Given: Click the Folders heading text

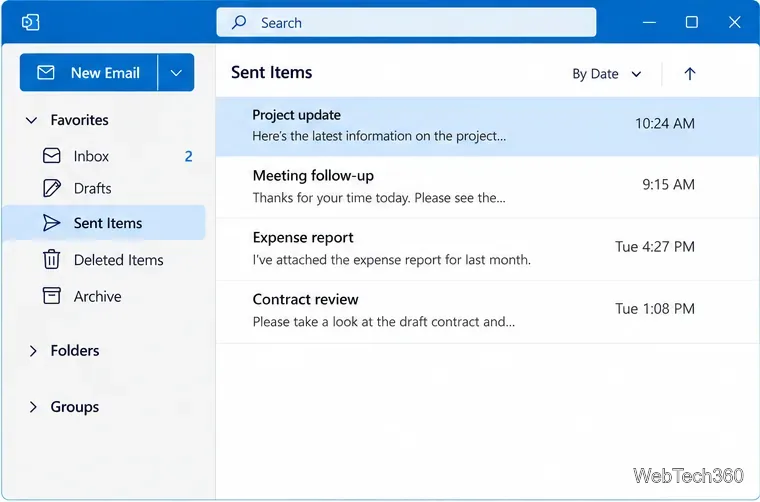Looking at the screenshot, I should [75, 350].
